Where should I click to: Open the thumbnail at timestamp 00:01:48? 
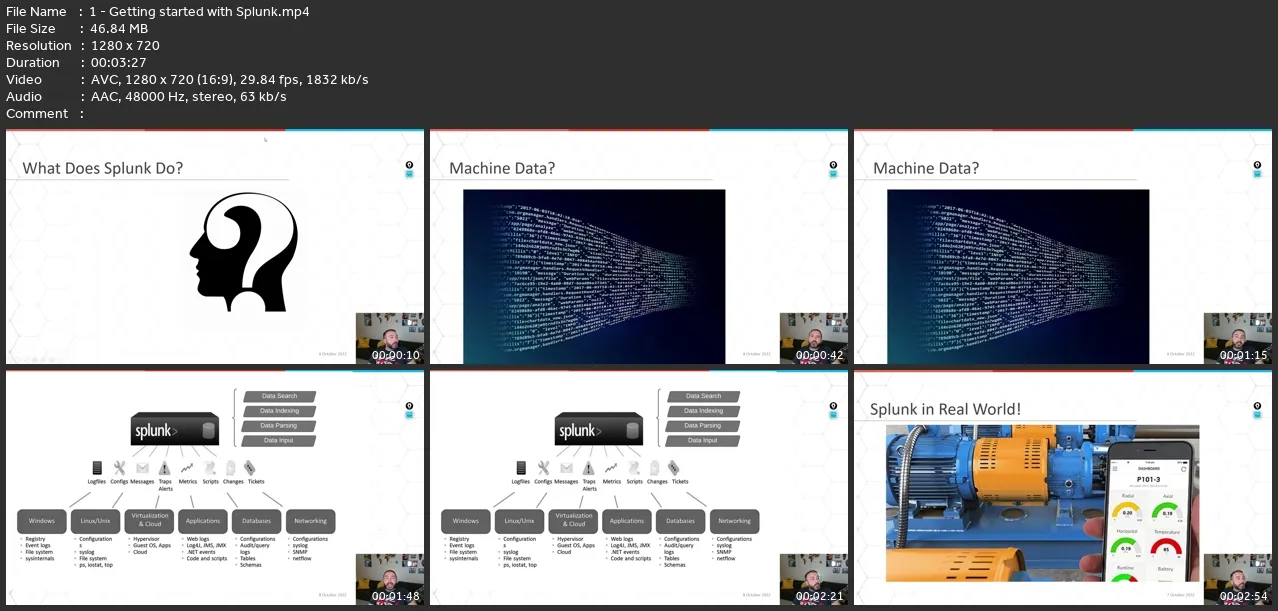coord(215,488)
